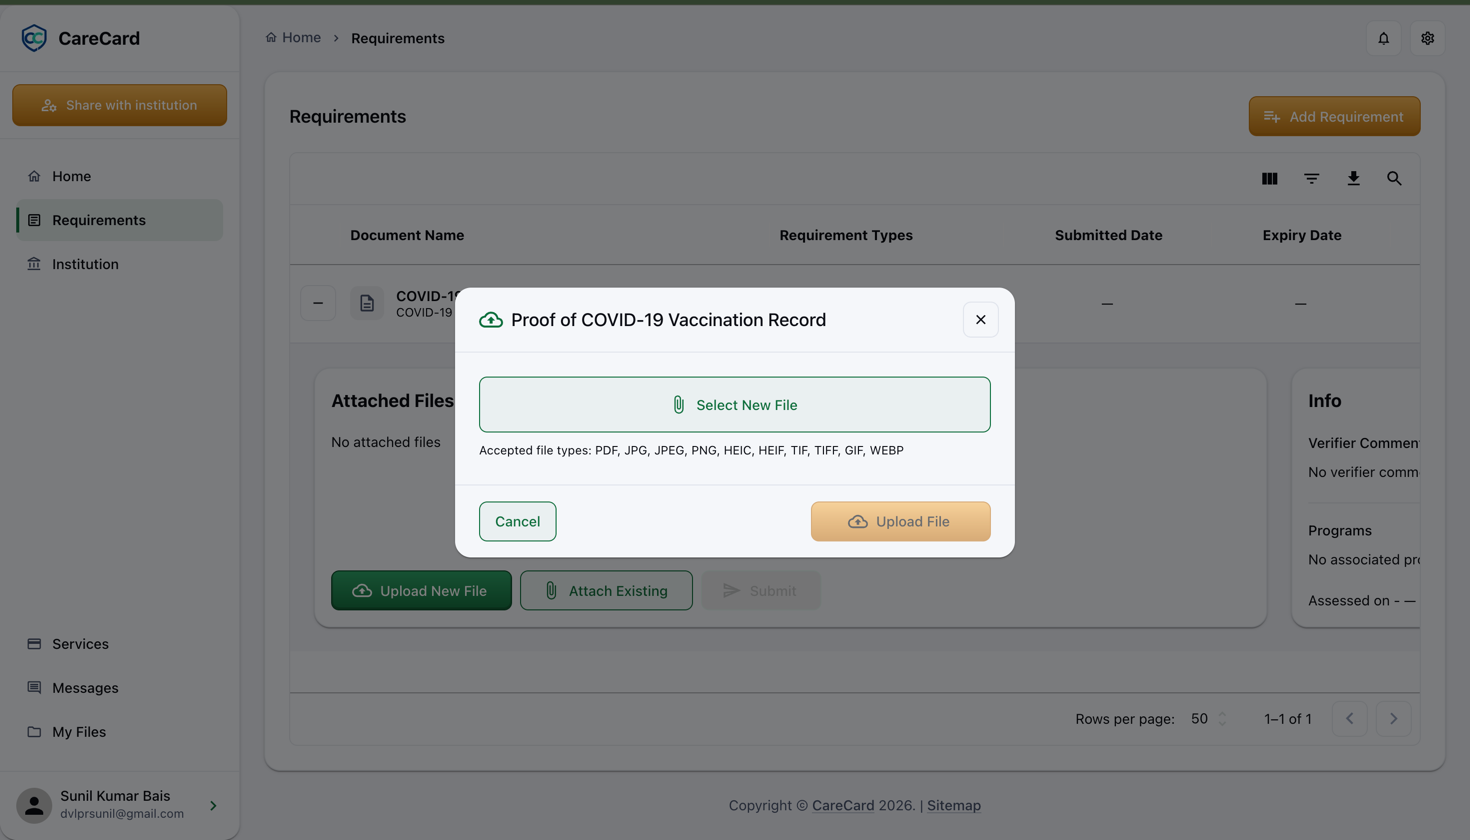Toggle table columns view icon
This screenshot has height=840, width=1470.
tap(1270, 179)
